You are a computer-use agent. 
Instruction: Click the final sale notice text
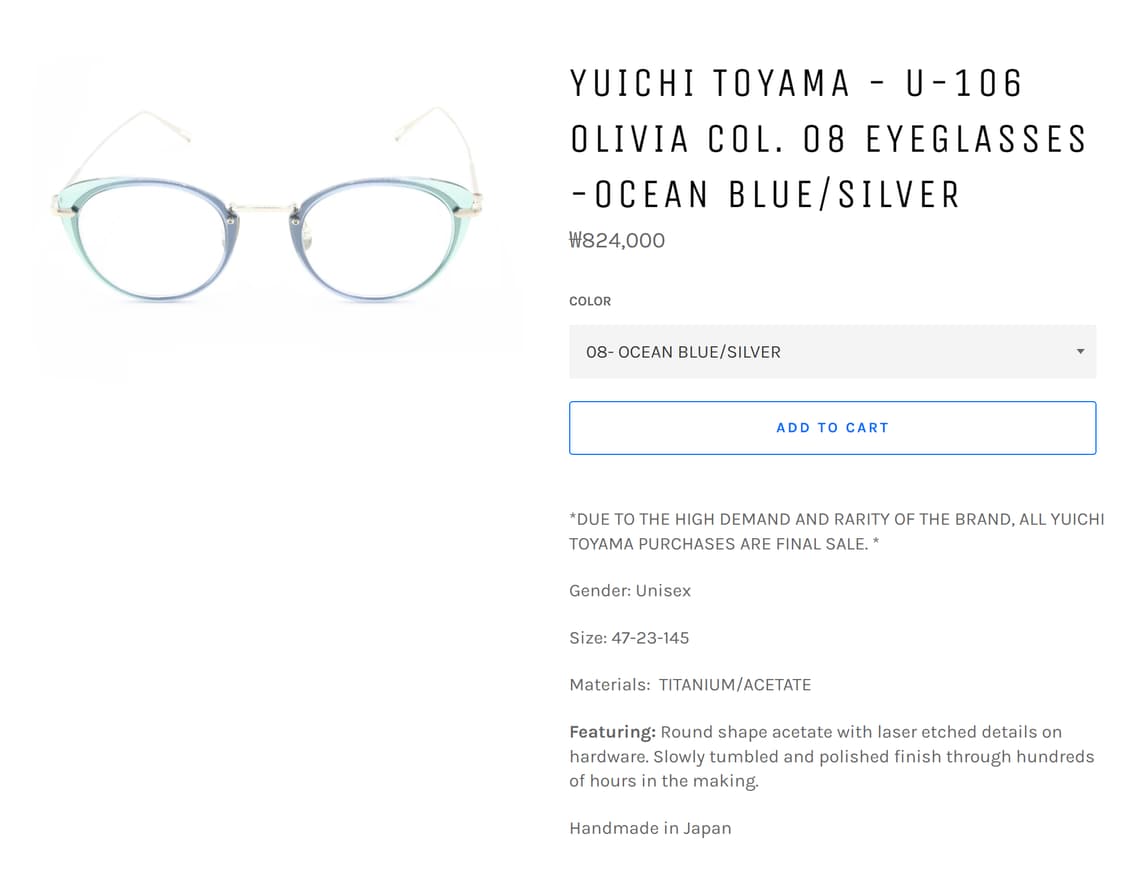point(836,532)
